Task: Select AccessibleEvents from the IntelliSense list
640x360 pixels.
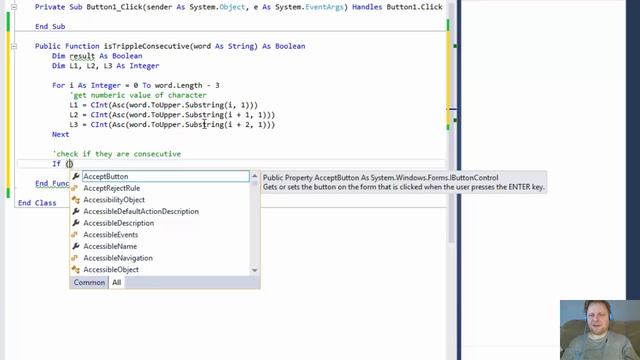Action: (x=111, y=235)
